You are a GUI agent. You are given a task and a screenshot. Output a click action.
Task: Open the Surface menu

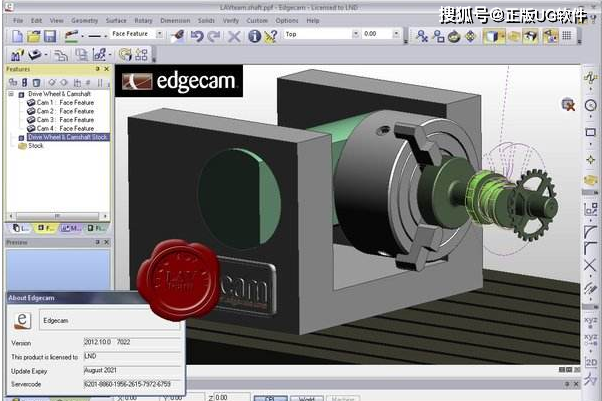pyautogui.click(x=116, y=20)
